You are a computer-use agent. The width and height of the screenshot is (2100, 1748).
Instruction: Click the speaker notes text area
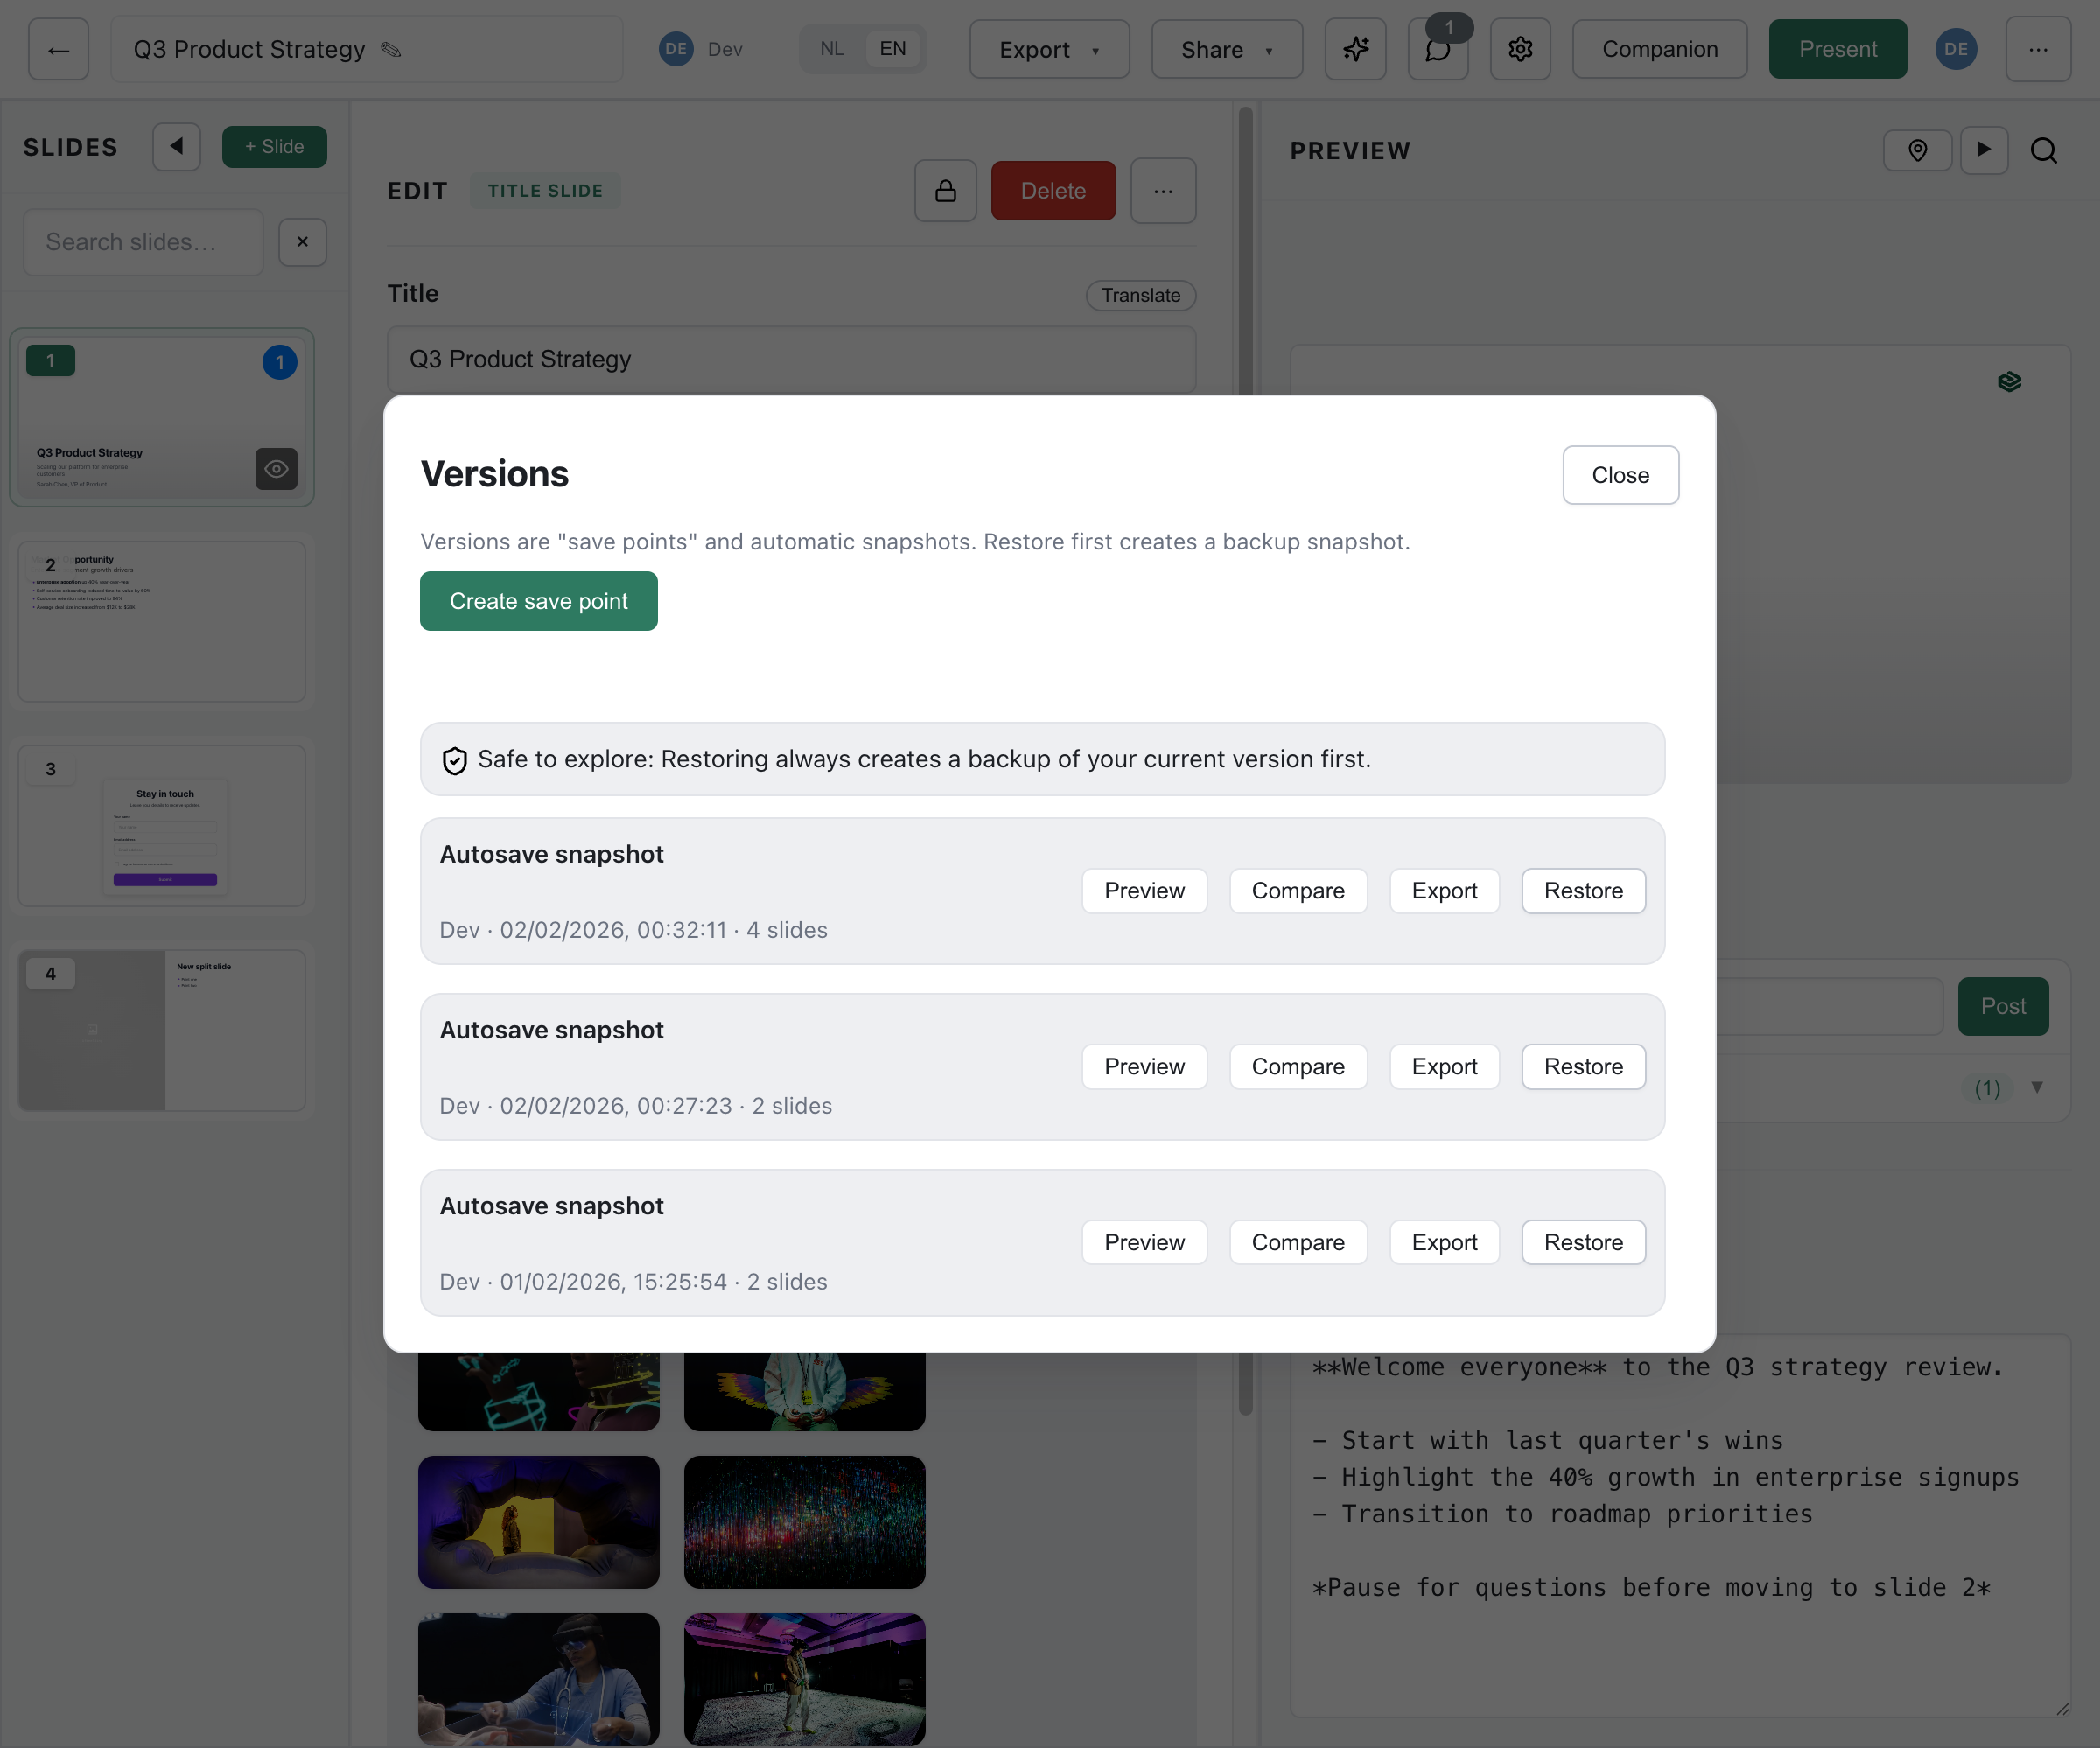pyautogui.click(x=1679, y=1525)
